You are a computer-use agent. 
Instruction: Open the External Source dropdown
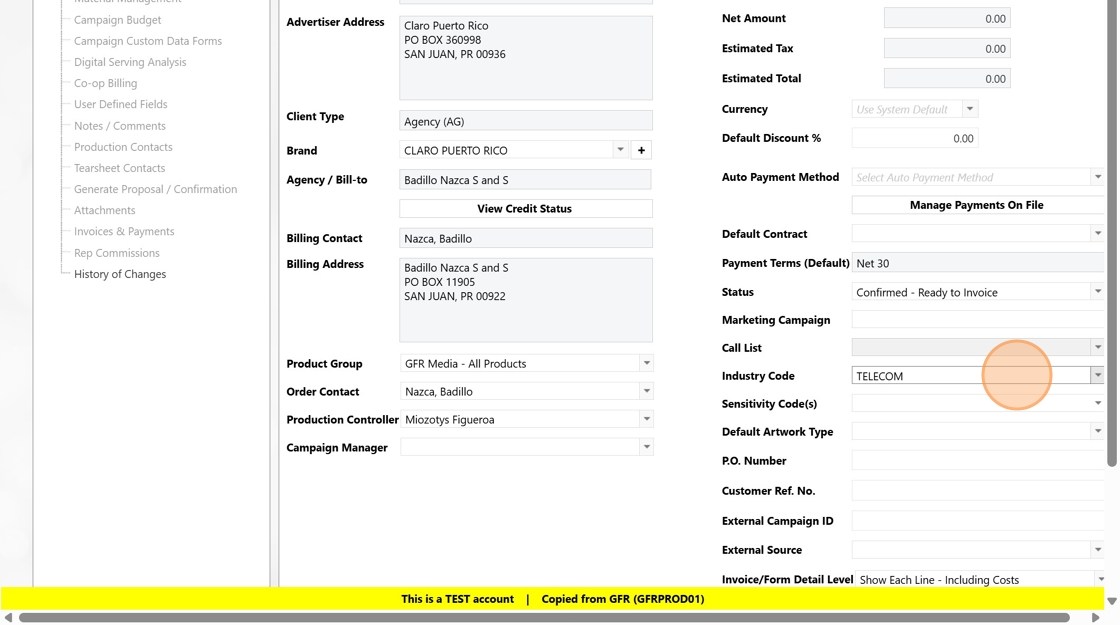[1097, 549]
